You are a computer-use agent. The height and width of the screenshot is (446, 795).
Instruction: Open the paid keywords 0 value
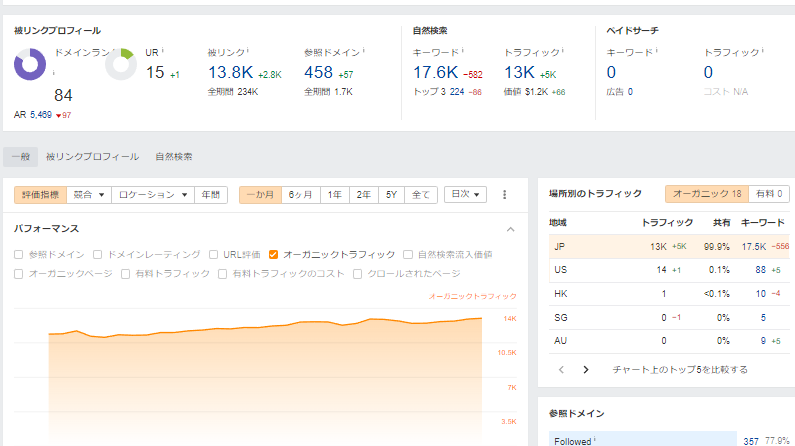click(x=611, y=72)
